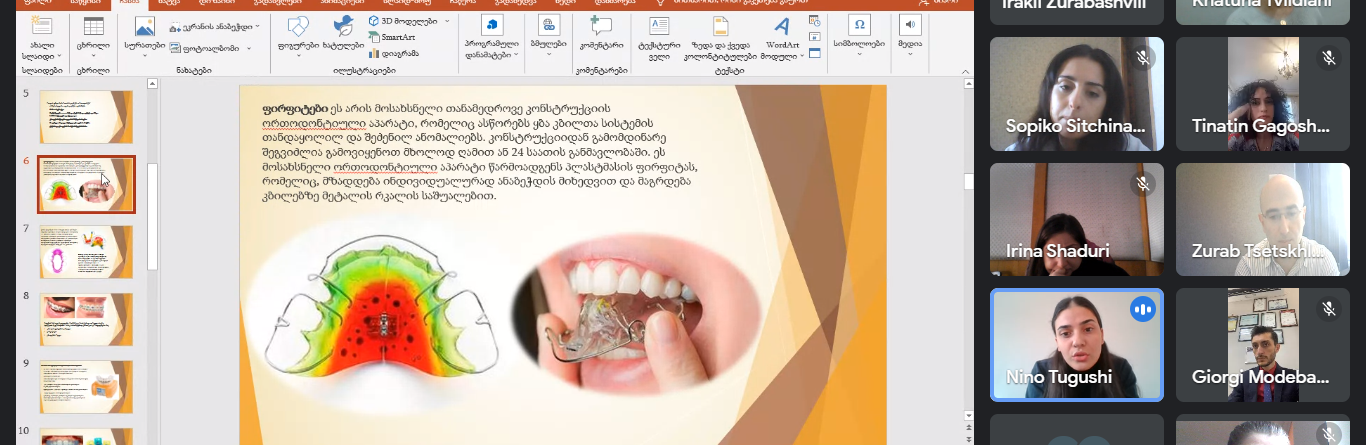Screen dimensions: 1366x445
Task: Click the Photo Album icon
Action: point(176,47)
